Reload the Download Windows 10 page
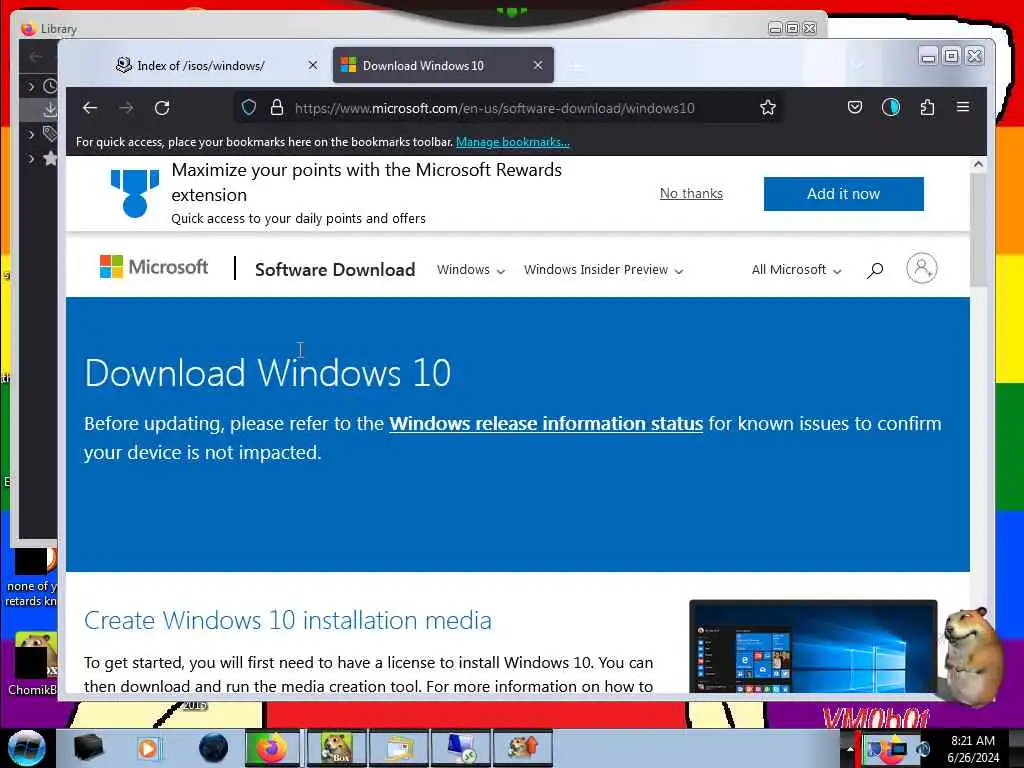Image resolution: width=1024 pixels, height=768 pixels. [x=162, y=108]
